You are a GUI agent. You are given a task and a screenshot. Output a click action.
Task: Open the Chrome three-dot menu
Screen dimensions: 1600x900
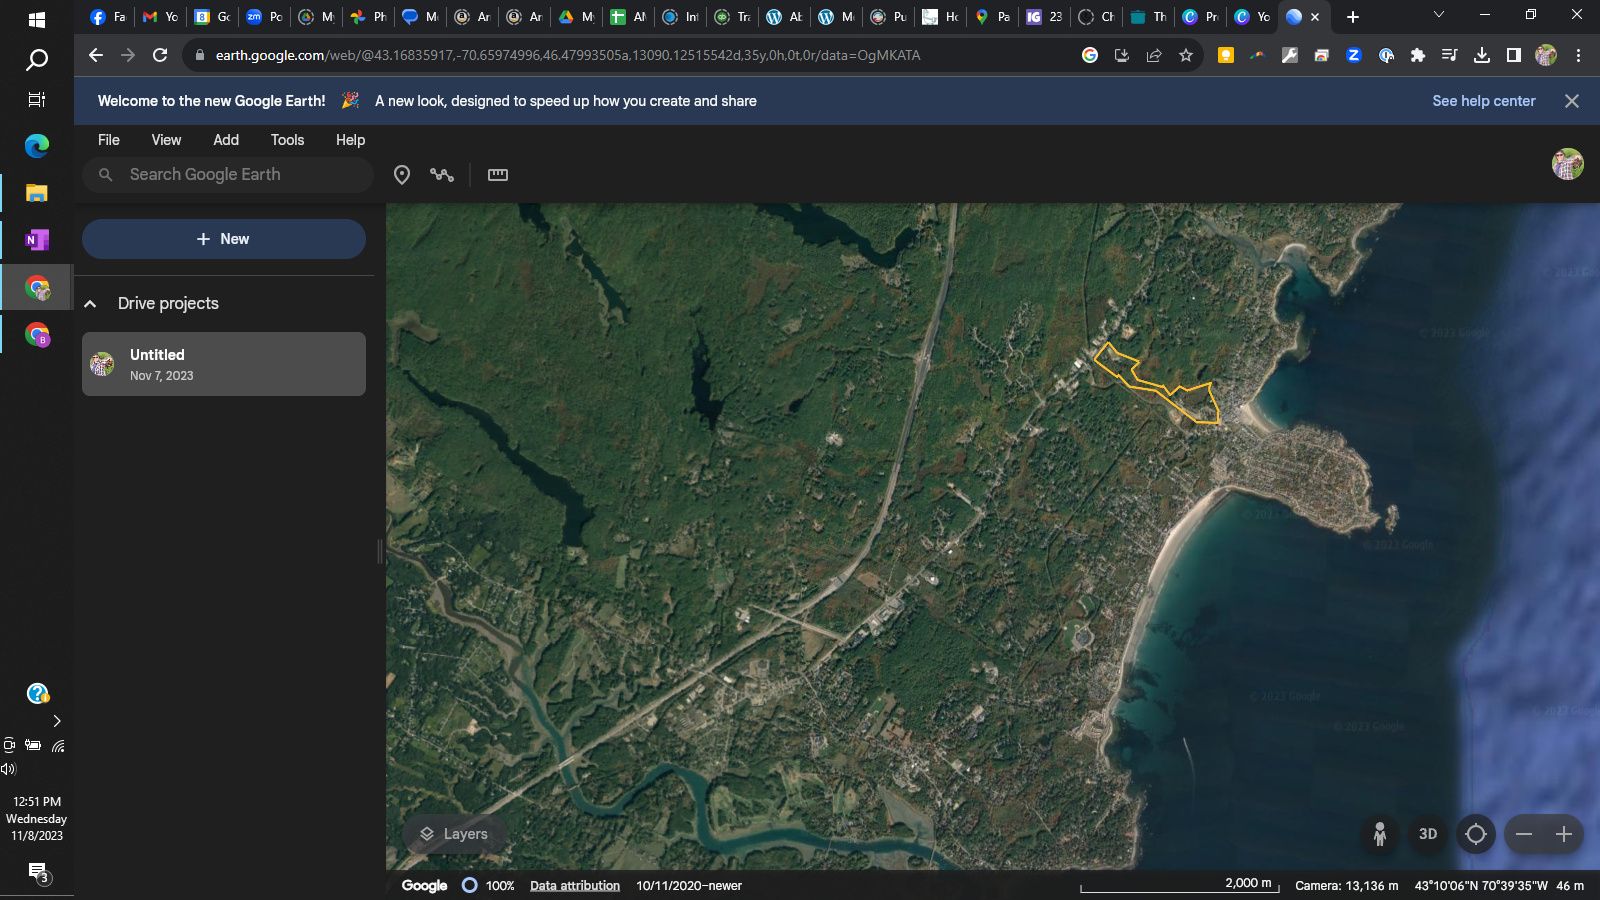click(1578, 55)
